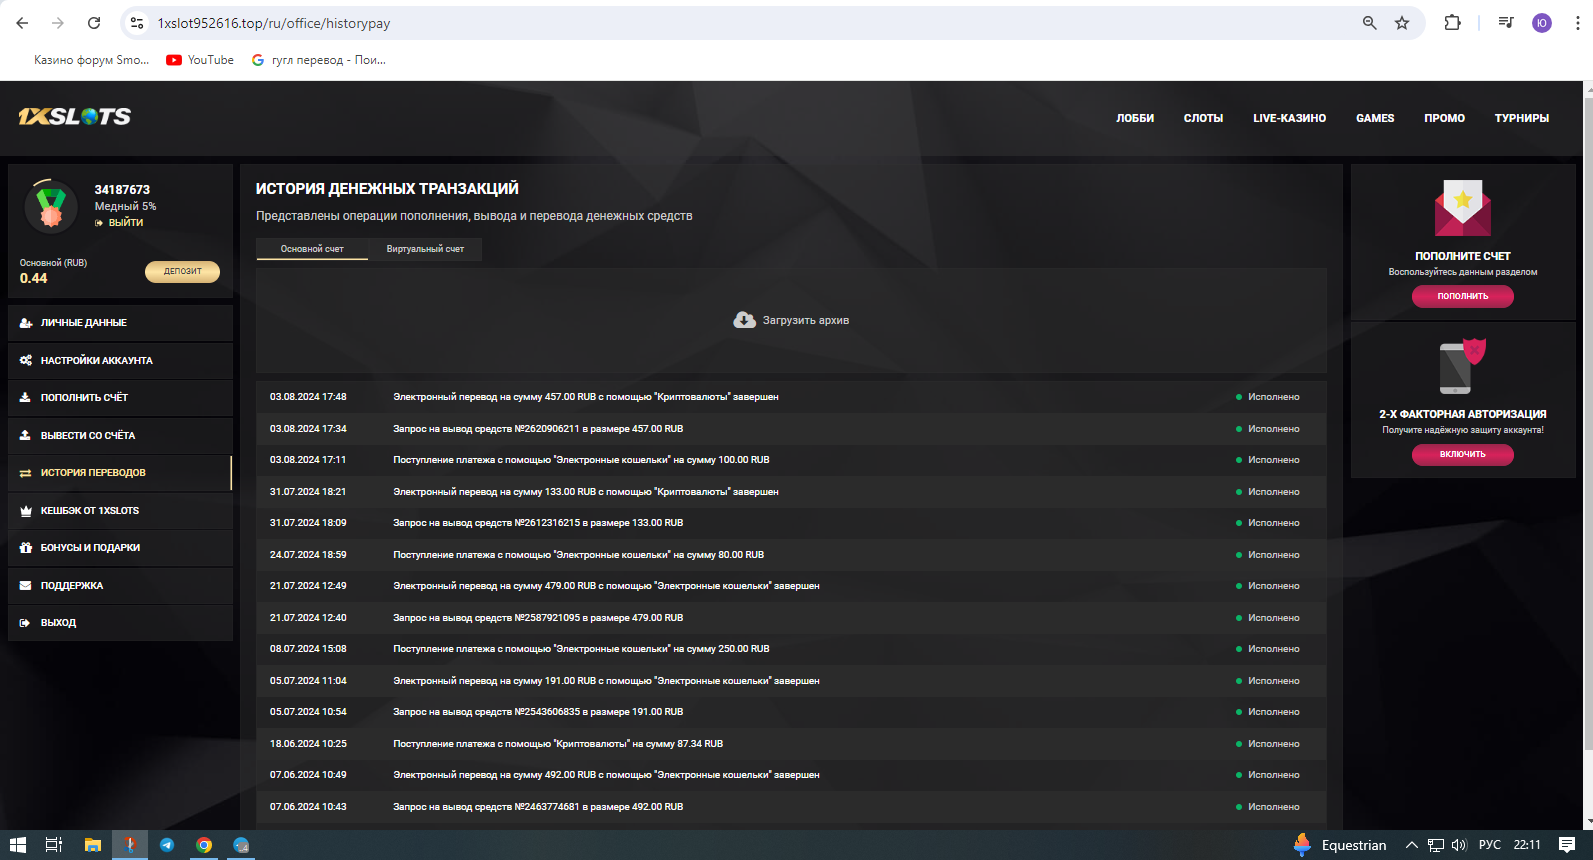Click "Исполнено" status in the 31.07.2024 18:21 row
The width and height of the screenshot is (1593, 860).
1273,492
